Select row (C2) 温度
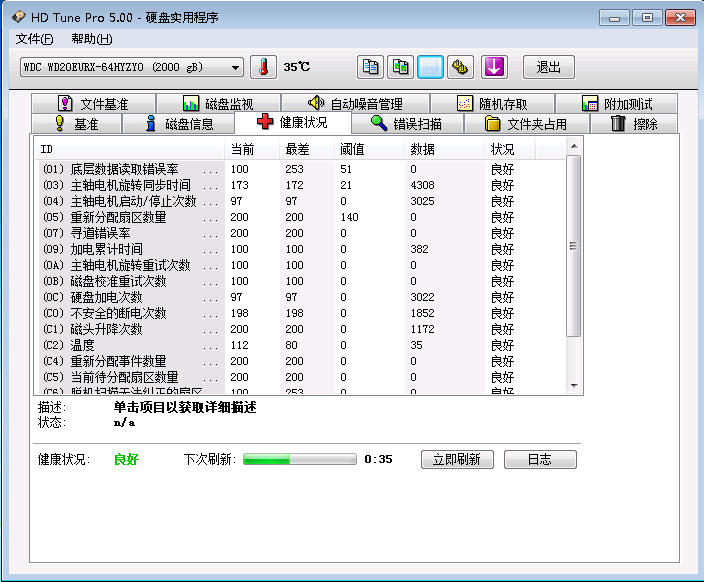This screenshot has height=582, width=704. [x=300, y=345]
